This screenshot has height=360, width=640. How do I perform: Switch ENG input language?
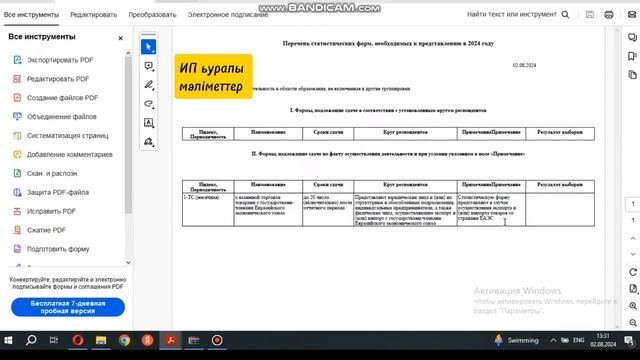[578, 340]
